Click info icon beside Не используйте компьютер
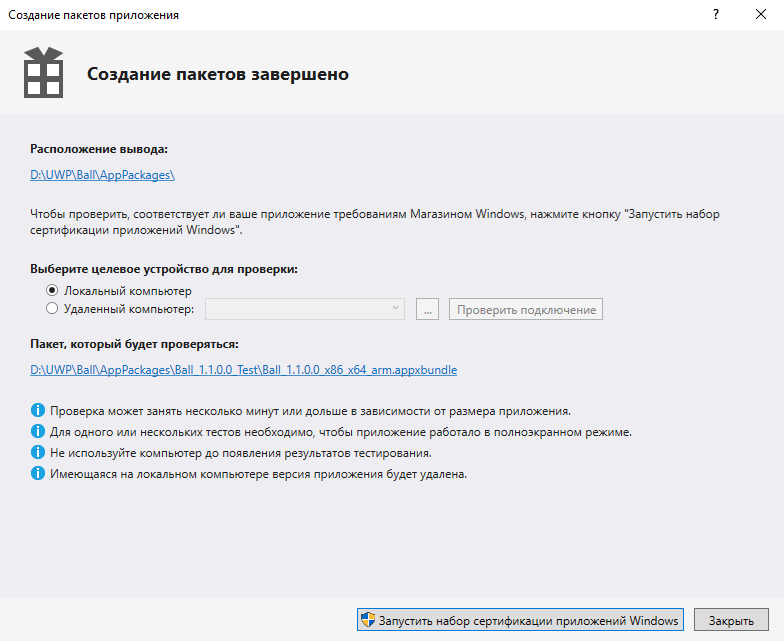The width and height of the screenshot is (784, 641). [x=38, y=452]
